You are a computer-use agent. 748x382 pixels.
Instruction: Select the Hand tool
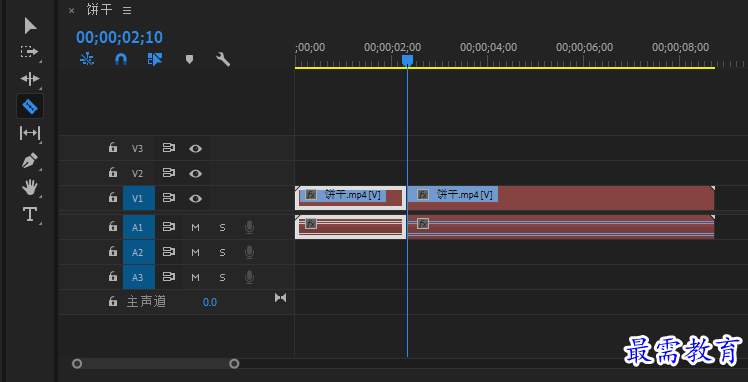(x=30, y=187)
